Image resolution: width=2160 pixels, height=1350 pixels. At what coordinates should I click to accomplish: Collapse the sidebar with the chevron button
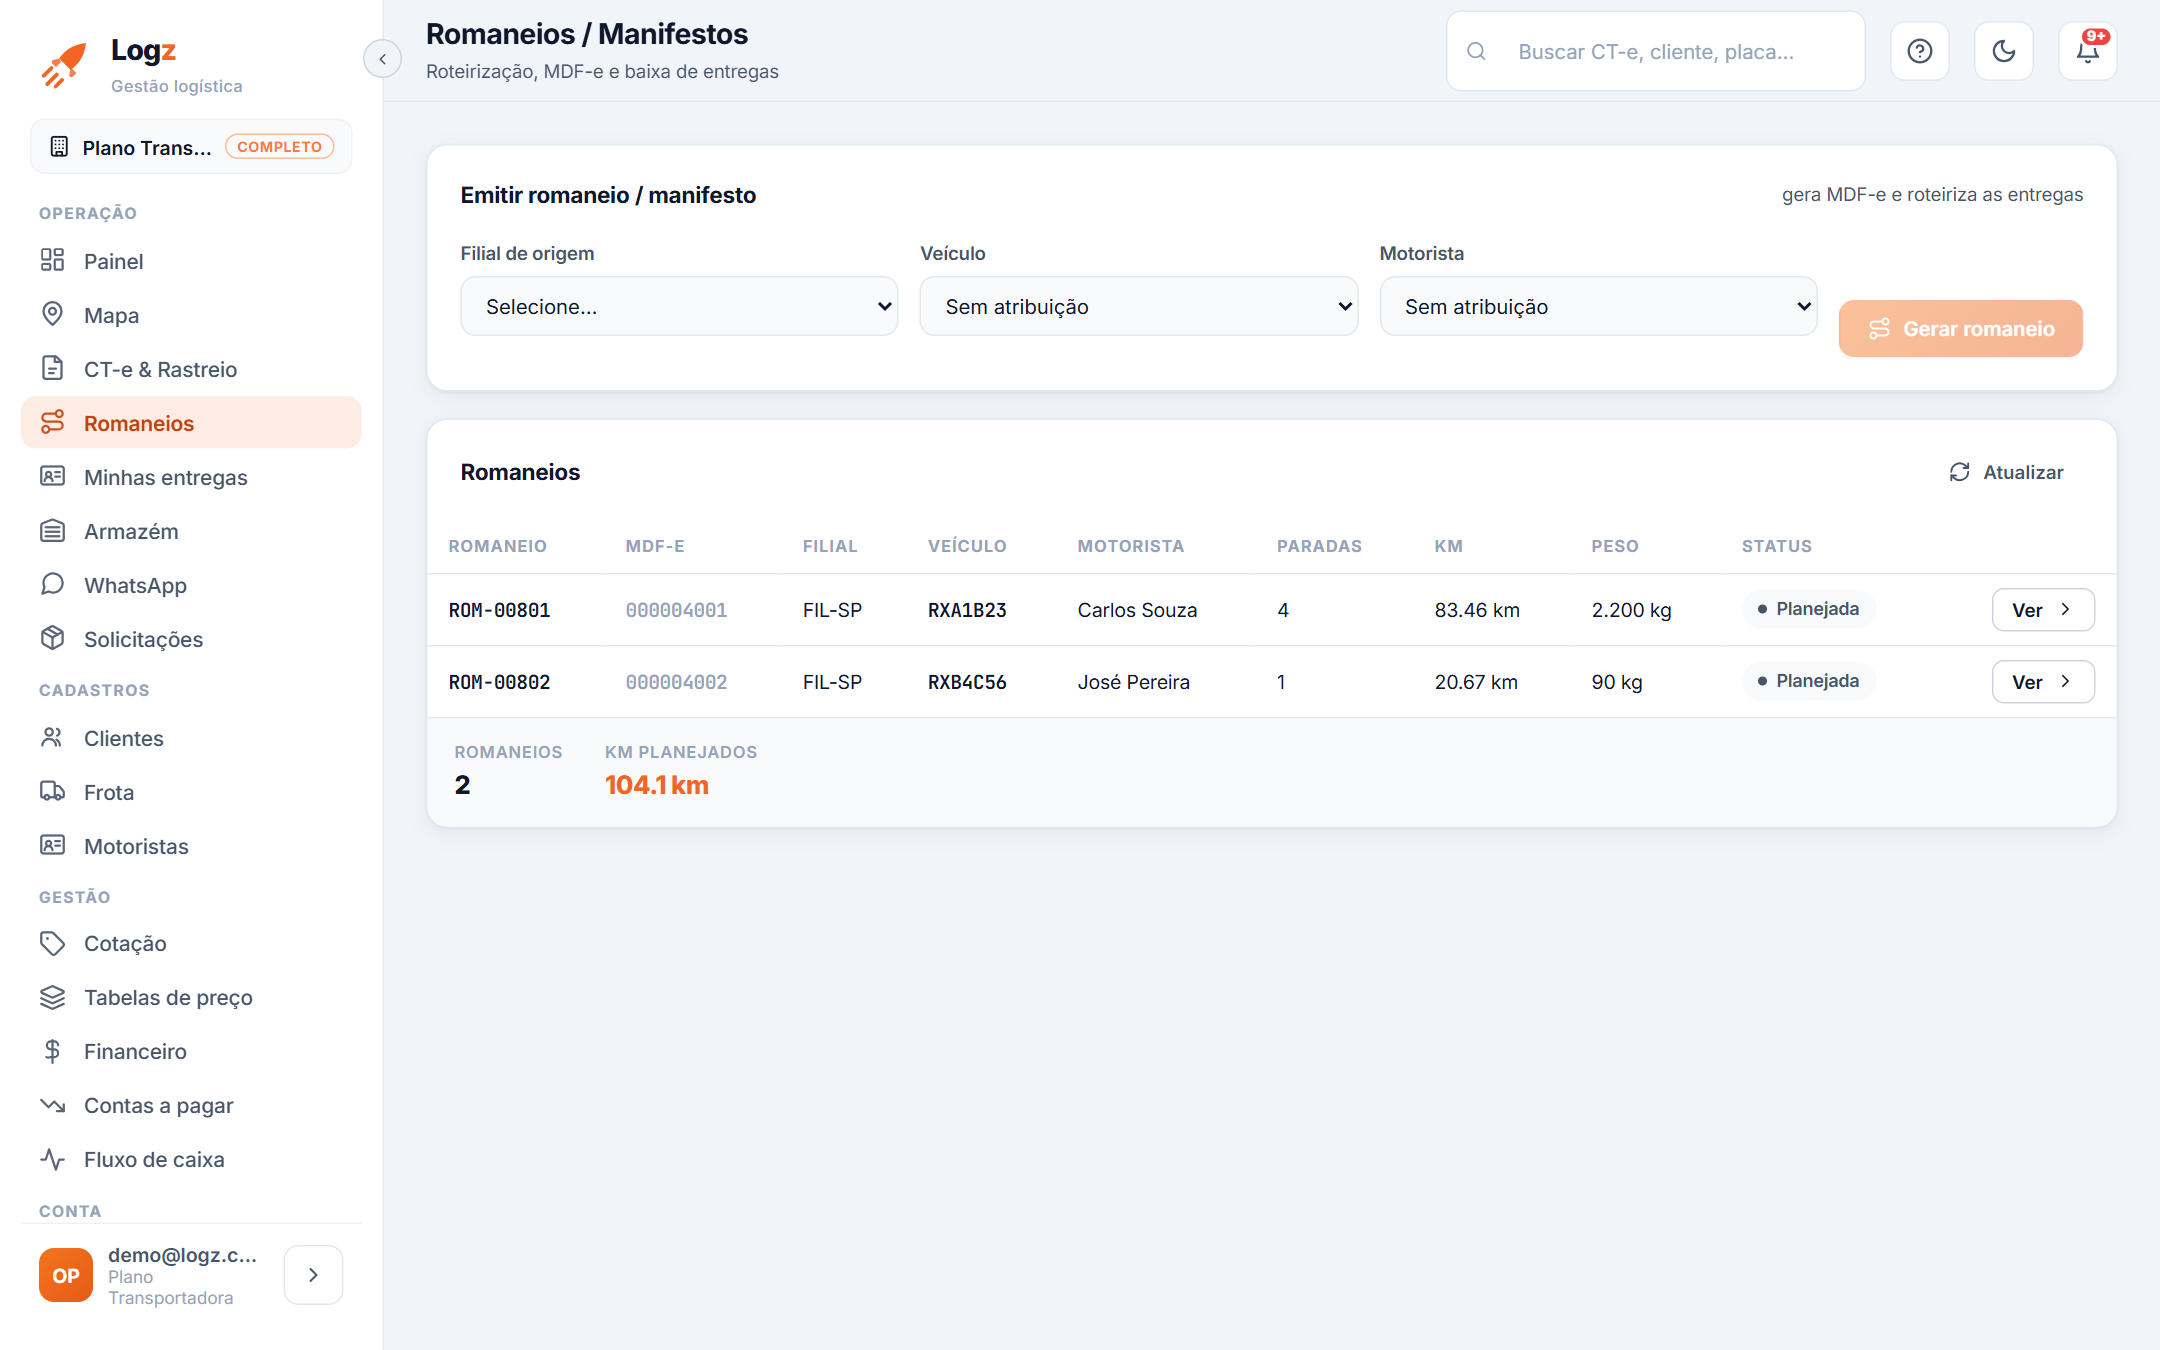382,59
